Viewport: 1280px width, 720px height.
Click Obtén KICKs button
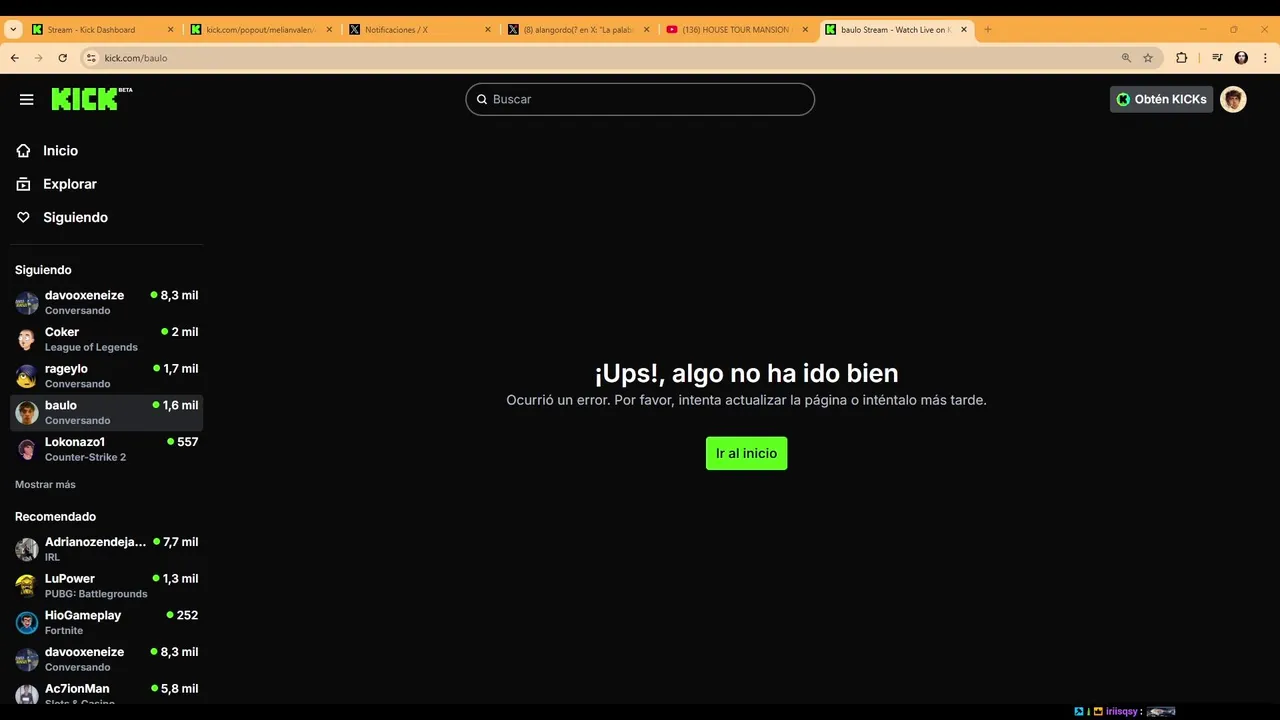[1161, 99]
